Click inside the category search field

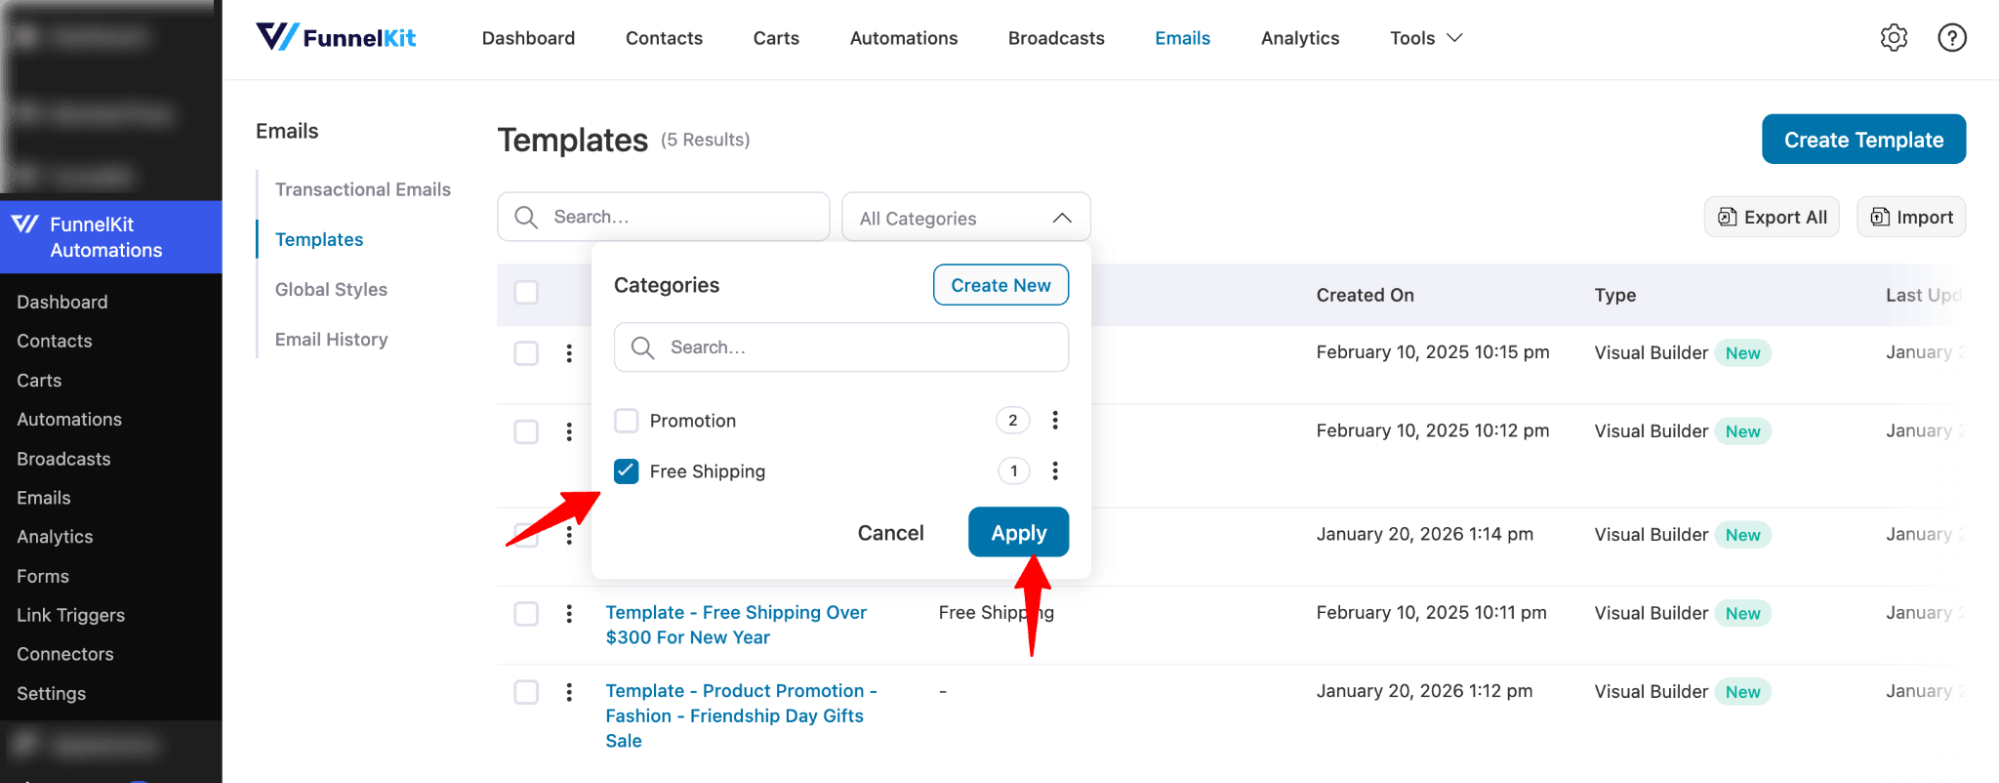[x=840, y=347]
